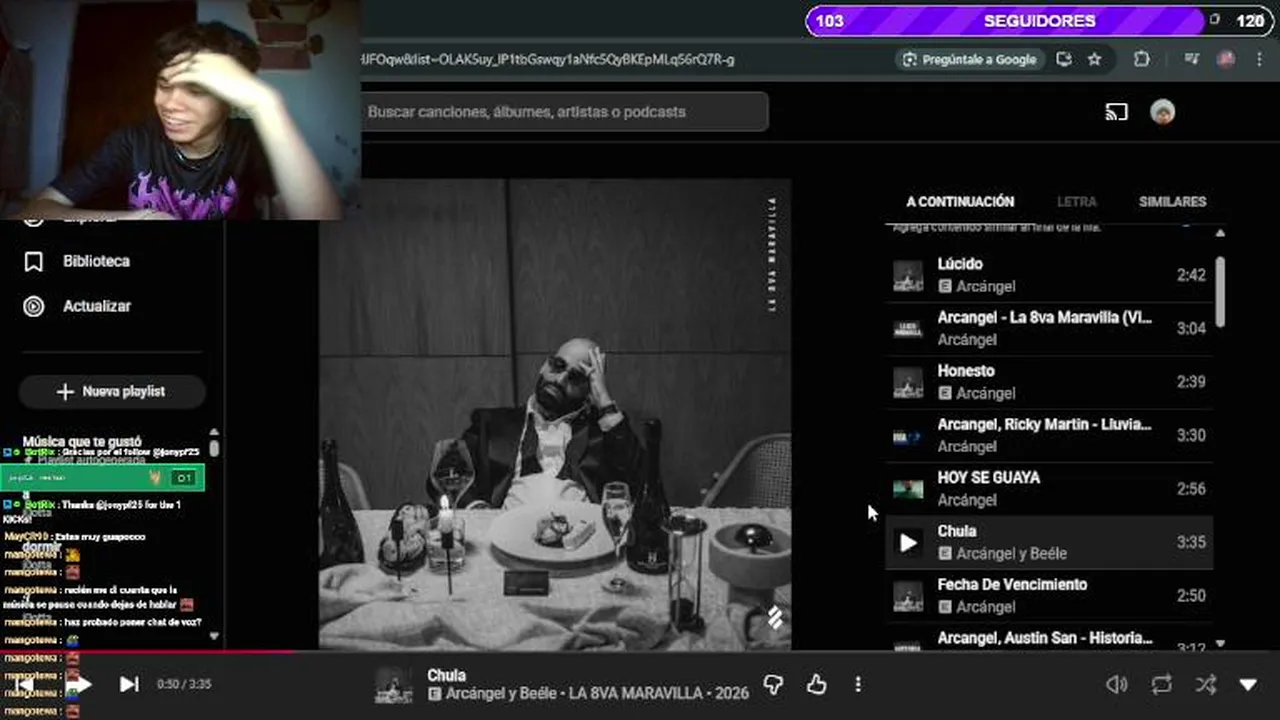The image size is (1280, 720).
Task: Click the album thumbnail in player bar
Action: (393, 685)
